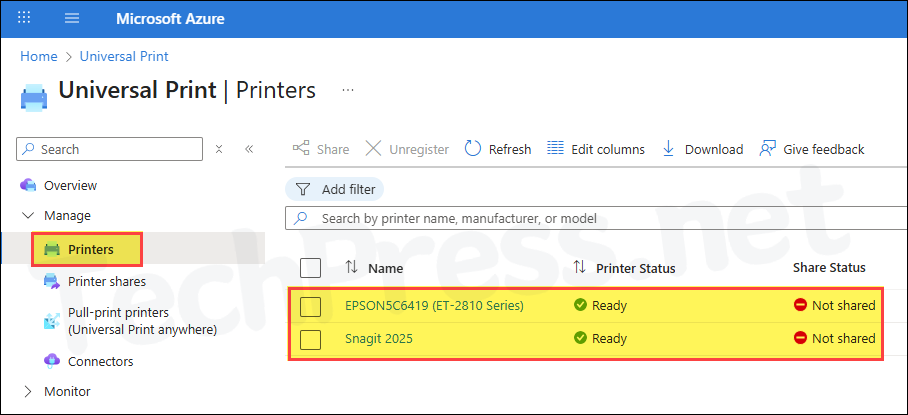Toggle the select-all printers checkbox
The height and width of the screenshot is (415, 908).
click(x=310, y=268)
